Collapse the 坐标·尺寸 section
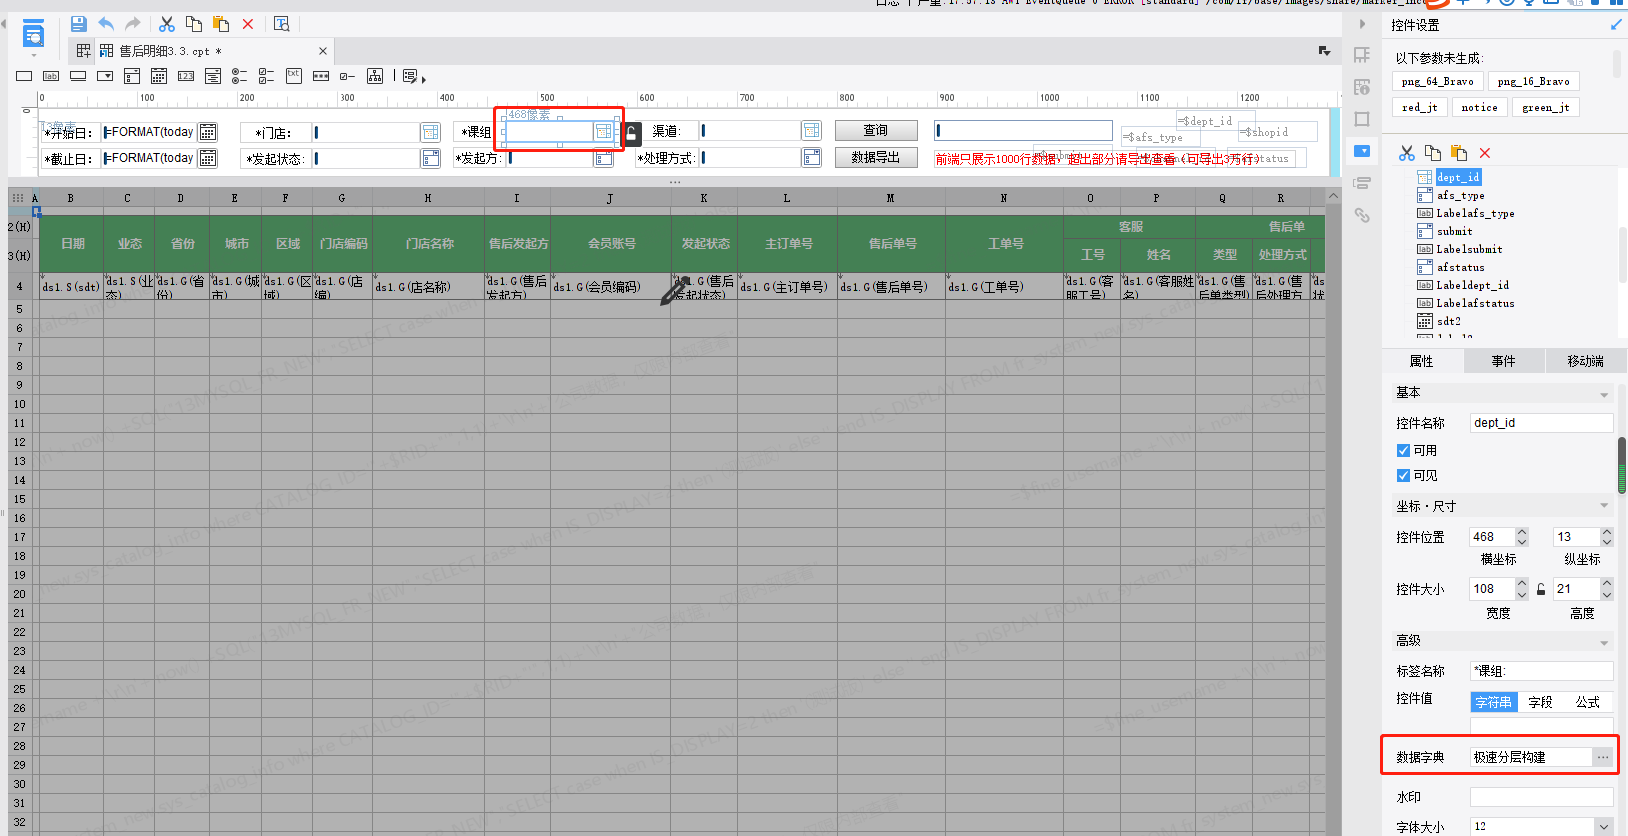 [1604, 506]
